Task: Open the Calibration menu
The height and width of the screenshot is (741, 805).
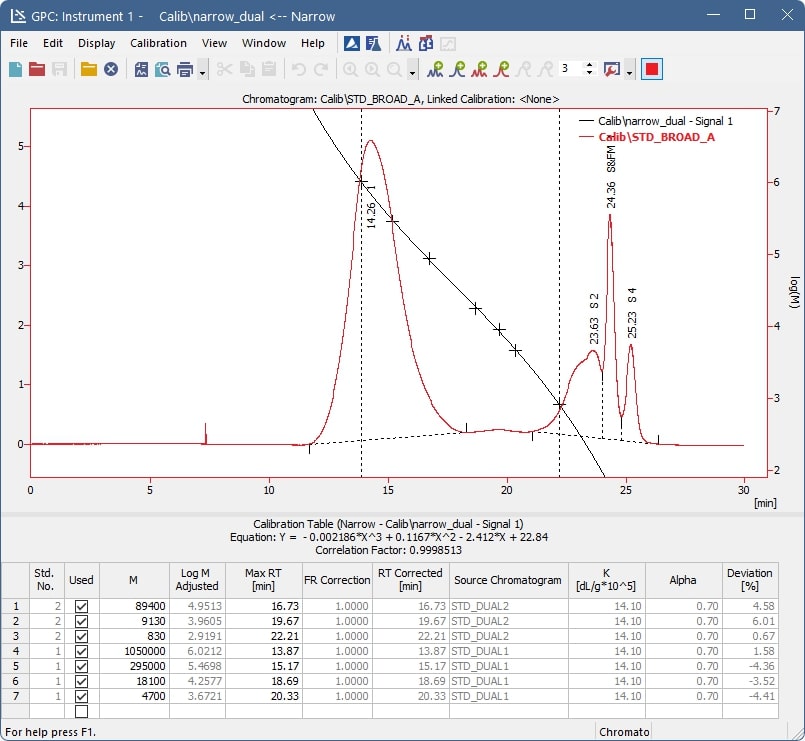Action: click(158, 43)
